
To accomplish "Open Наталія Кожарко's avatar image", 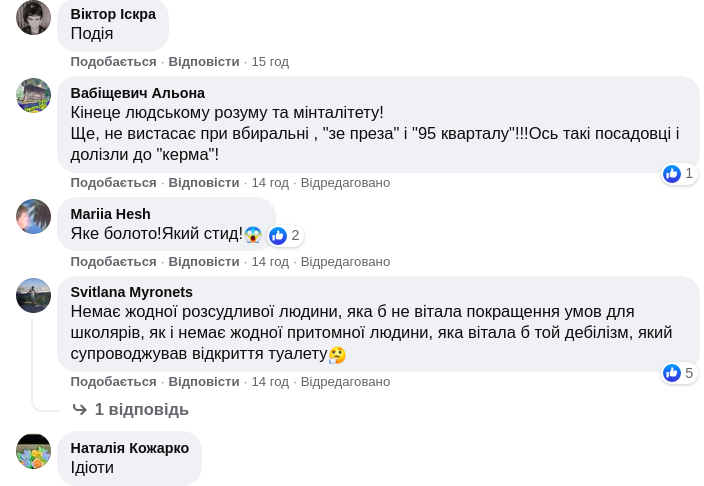I will [33, 451].
